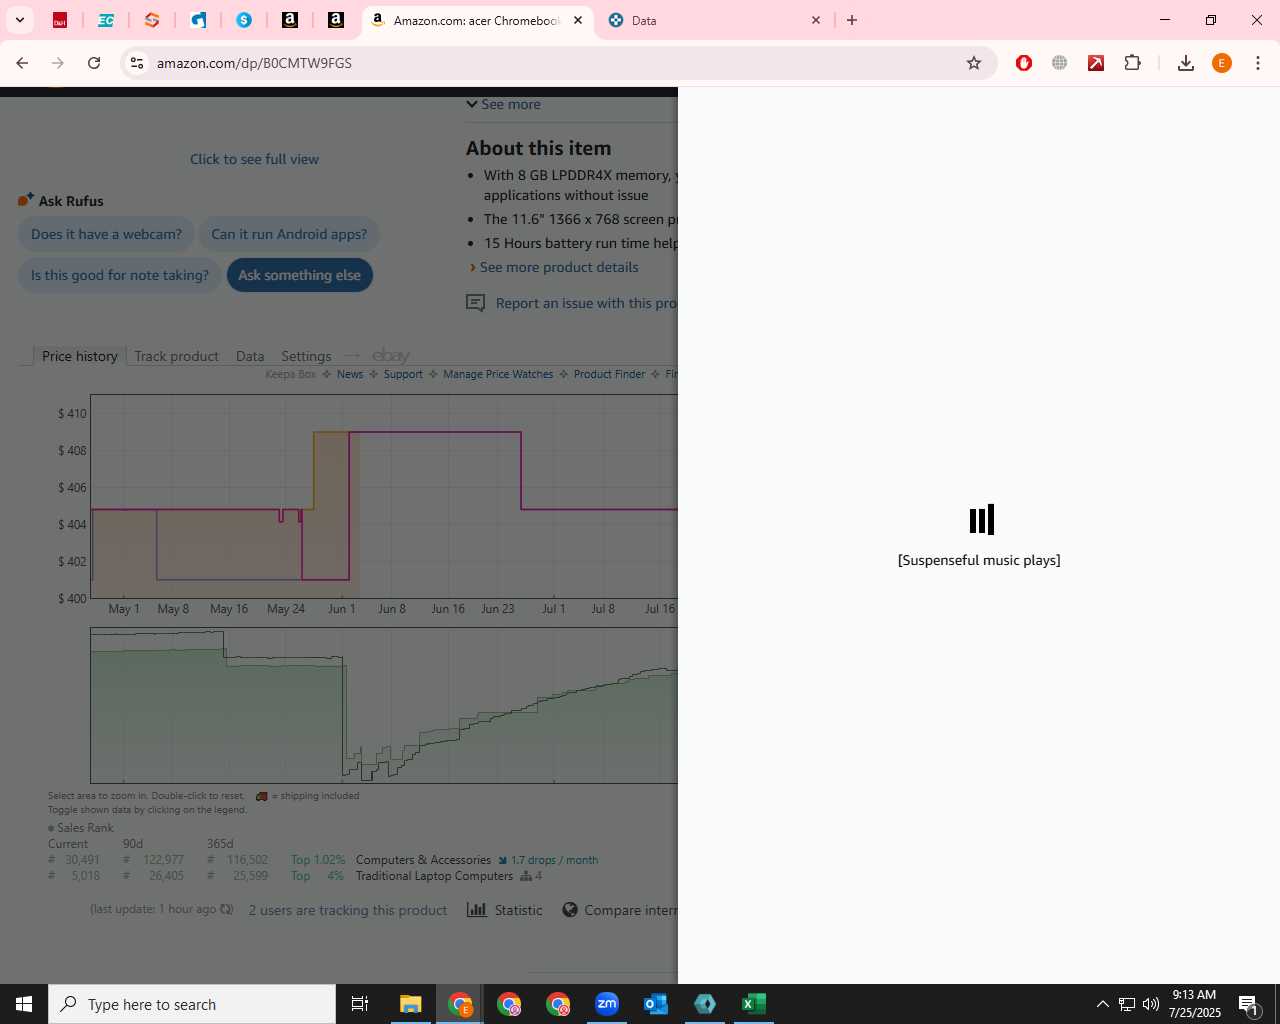Viewport: 1280px width, 1024px height.
Task: Reload the Amazon page
Action: 94,63
